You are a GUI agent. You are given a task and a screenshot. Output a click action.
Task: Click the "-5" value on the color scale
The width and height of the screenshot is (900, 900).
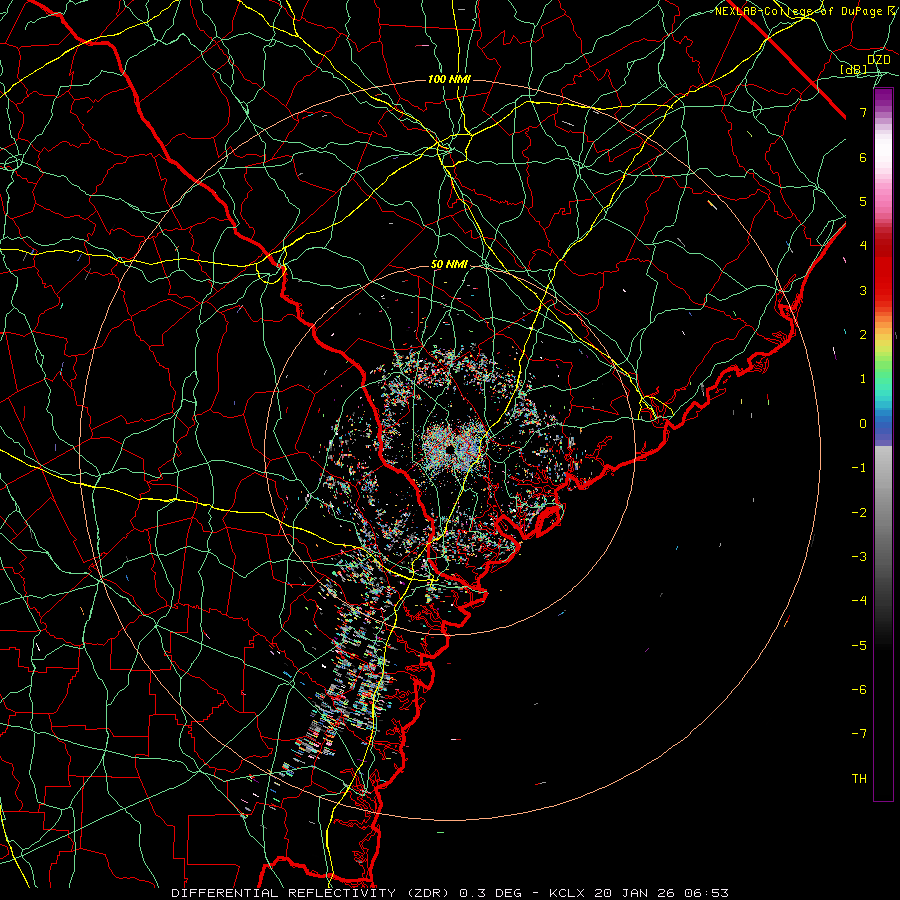859,646
